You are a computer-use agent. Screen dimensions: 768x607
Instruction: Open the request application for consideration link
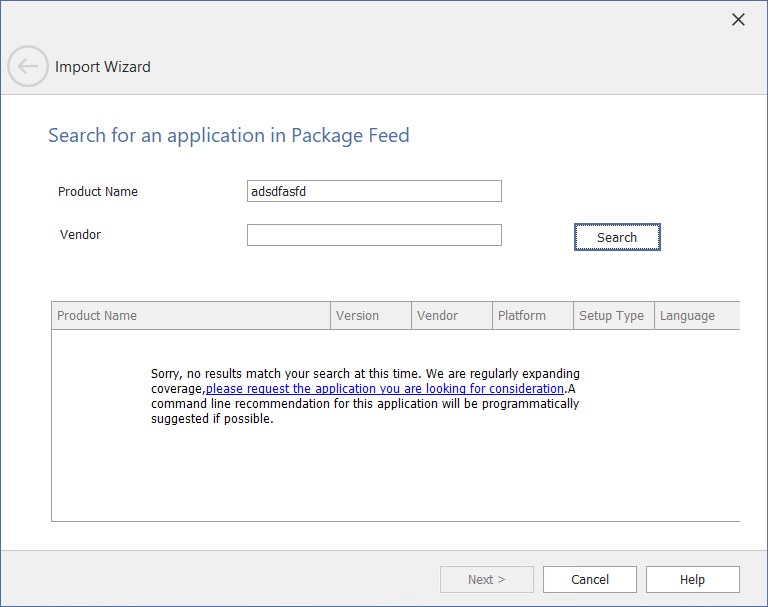(385, 389)
